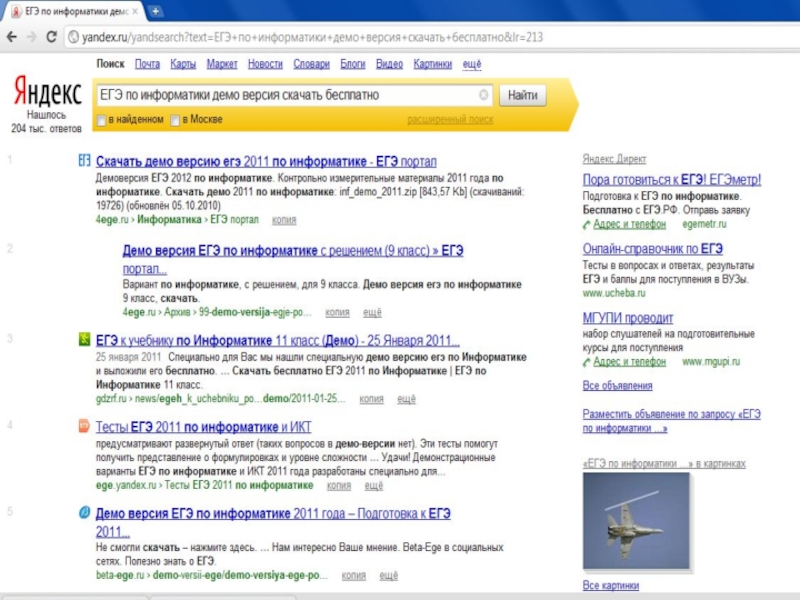Click the Найти search button

(523, 95)
